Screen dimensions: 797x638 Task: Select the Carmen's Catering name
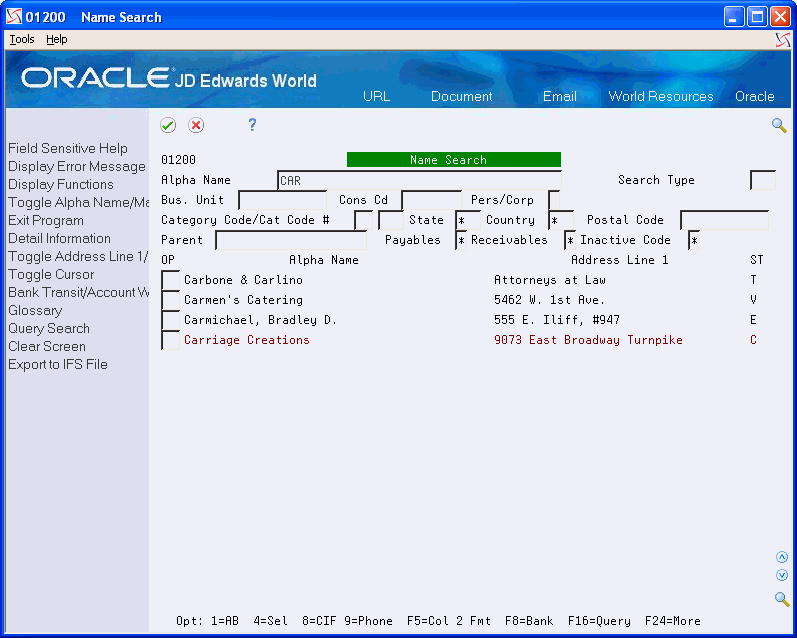[243, 300]
